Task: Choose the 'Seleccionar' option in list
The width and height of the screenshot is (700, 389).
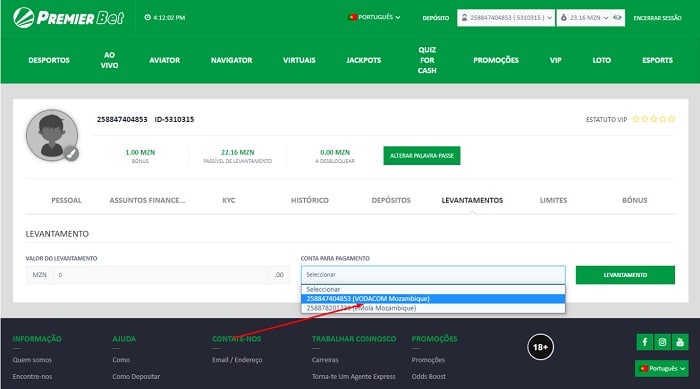Action: (x=433, y=289)
